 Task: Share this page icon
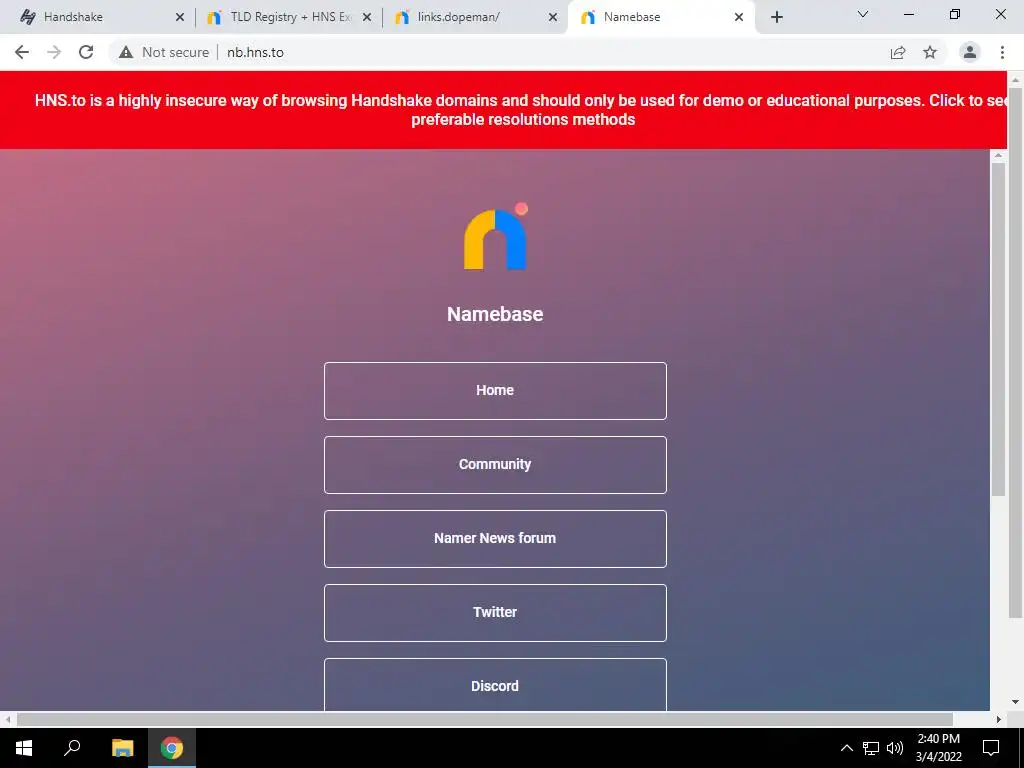(898, 52)
